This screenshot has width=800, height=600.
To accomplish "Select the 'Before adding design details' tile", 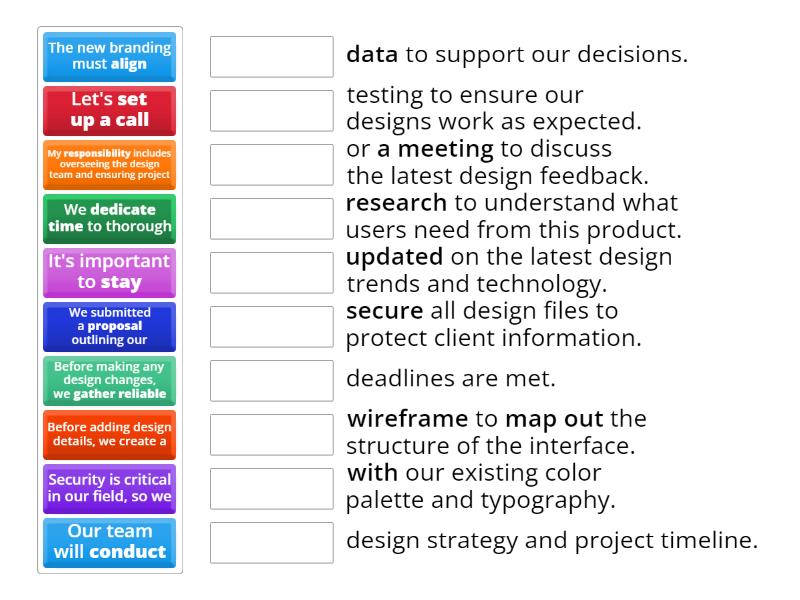I will pyautogui.click(x=110, y=434).
